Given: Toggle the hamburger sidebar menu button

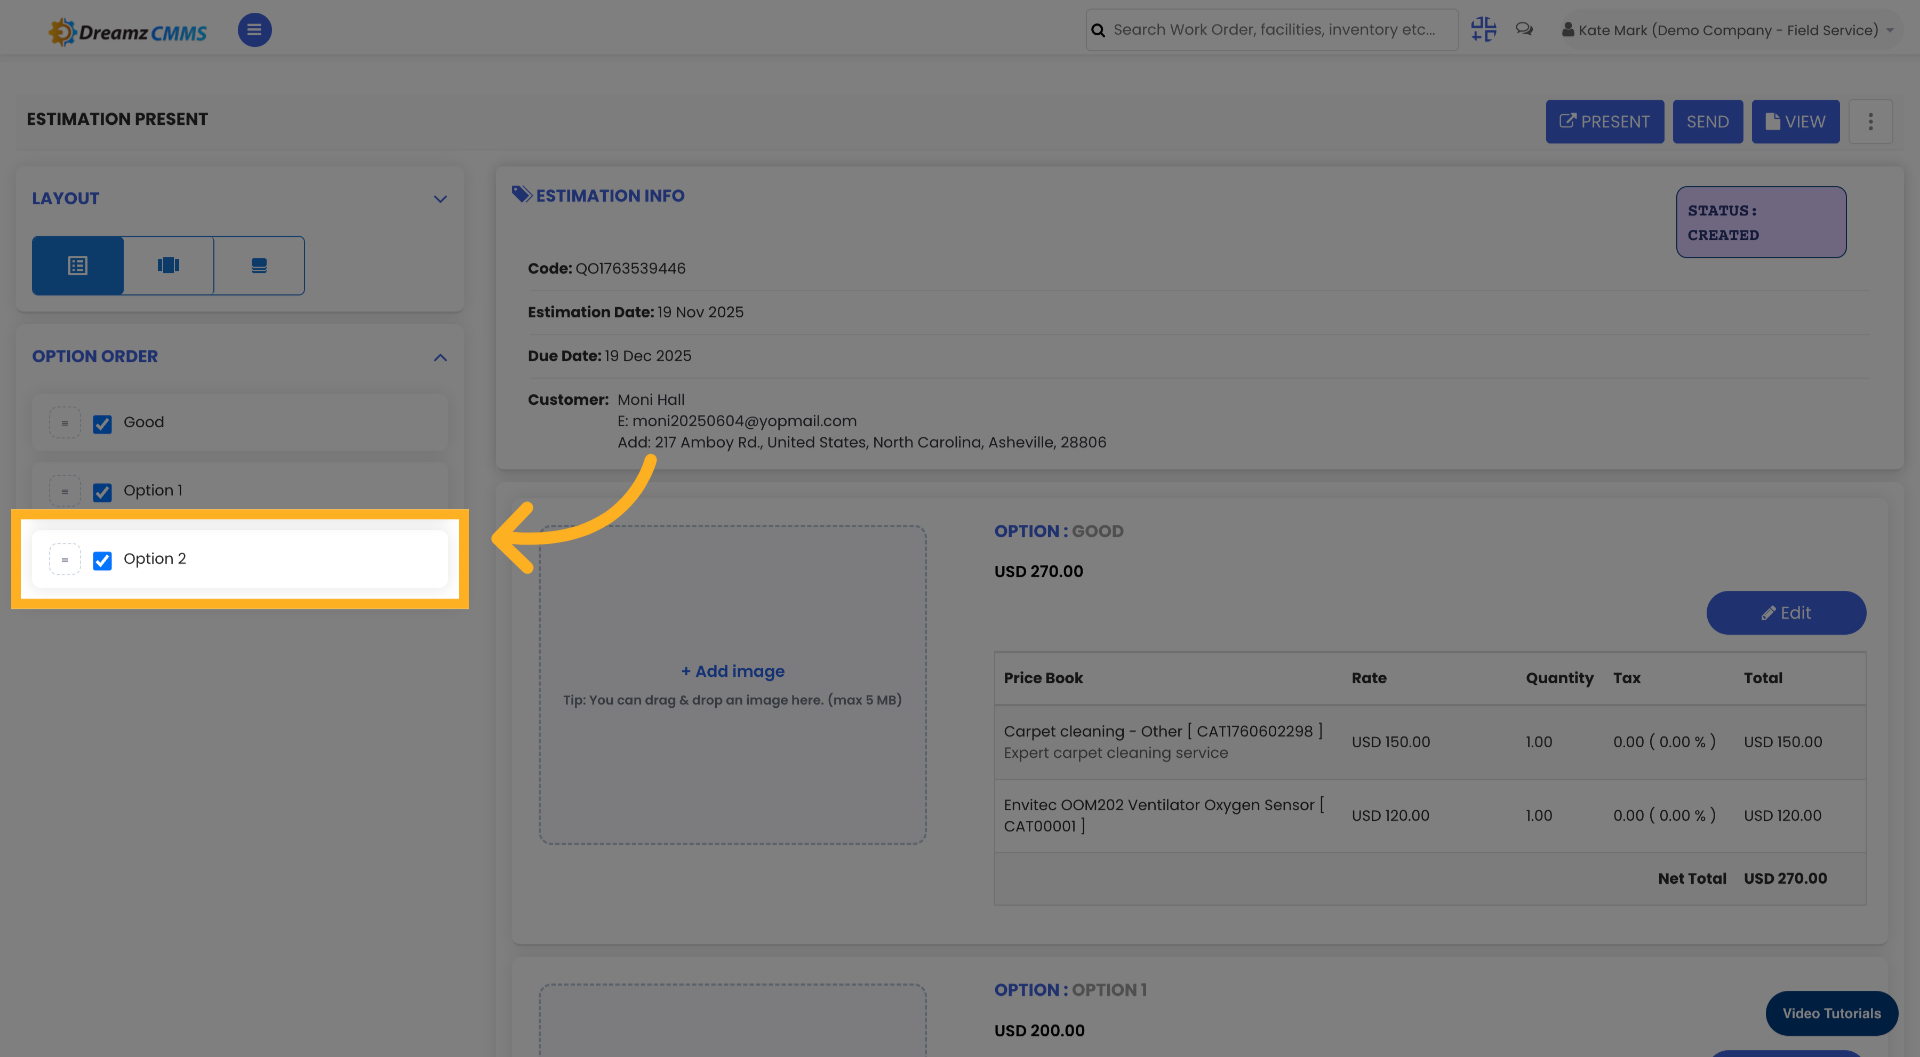Looking at the screenshot, I should 254,30.
